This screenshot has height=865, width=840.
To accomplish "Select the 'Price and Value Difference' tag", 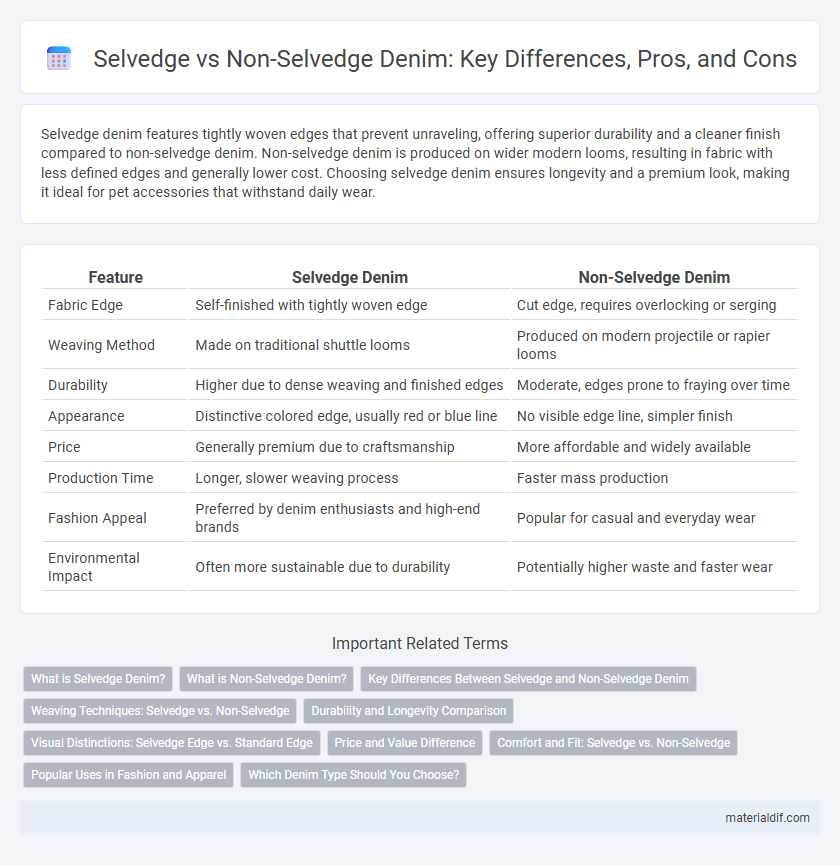I will point(405,743).
